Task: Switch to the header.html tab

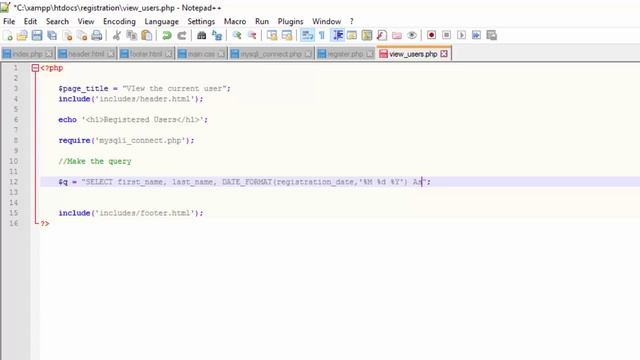Action: pos(86,54)
